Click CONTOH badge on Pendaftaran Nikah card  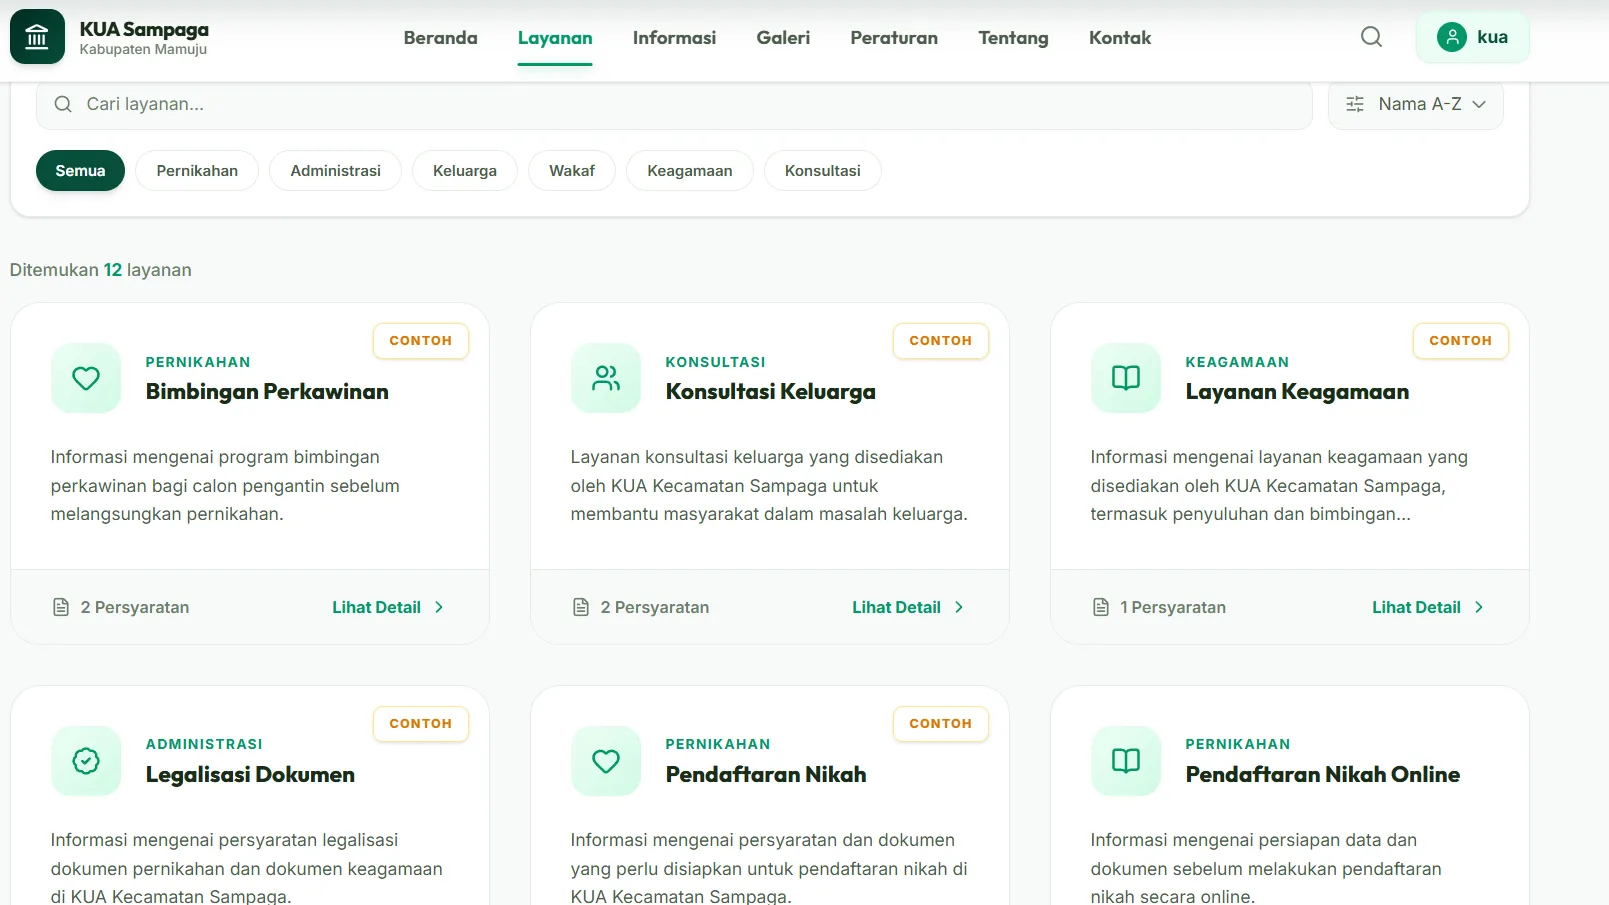941,724
